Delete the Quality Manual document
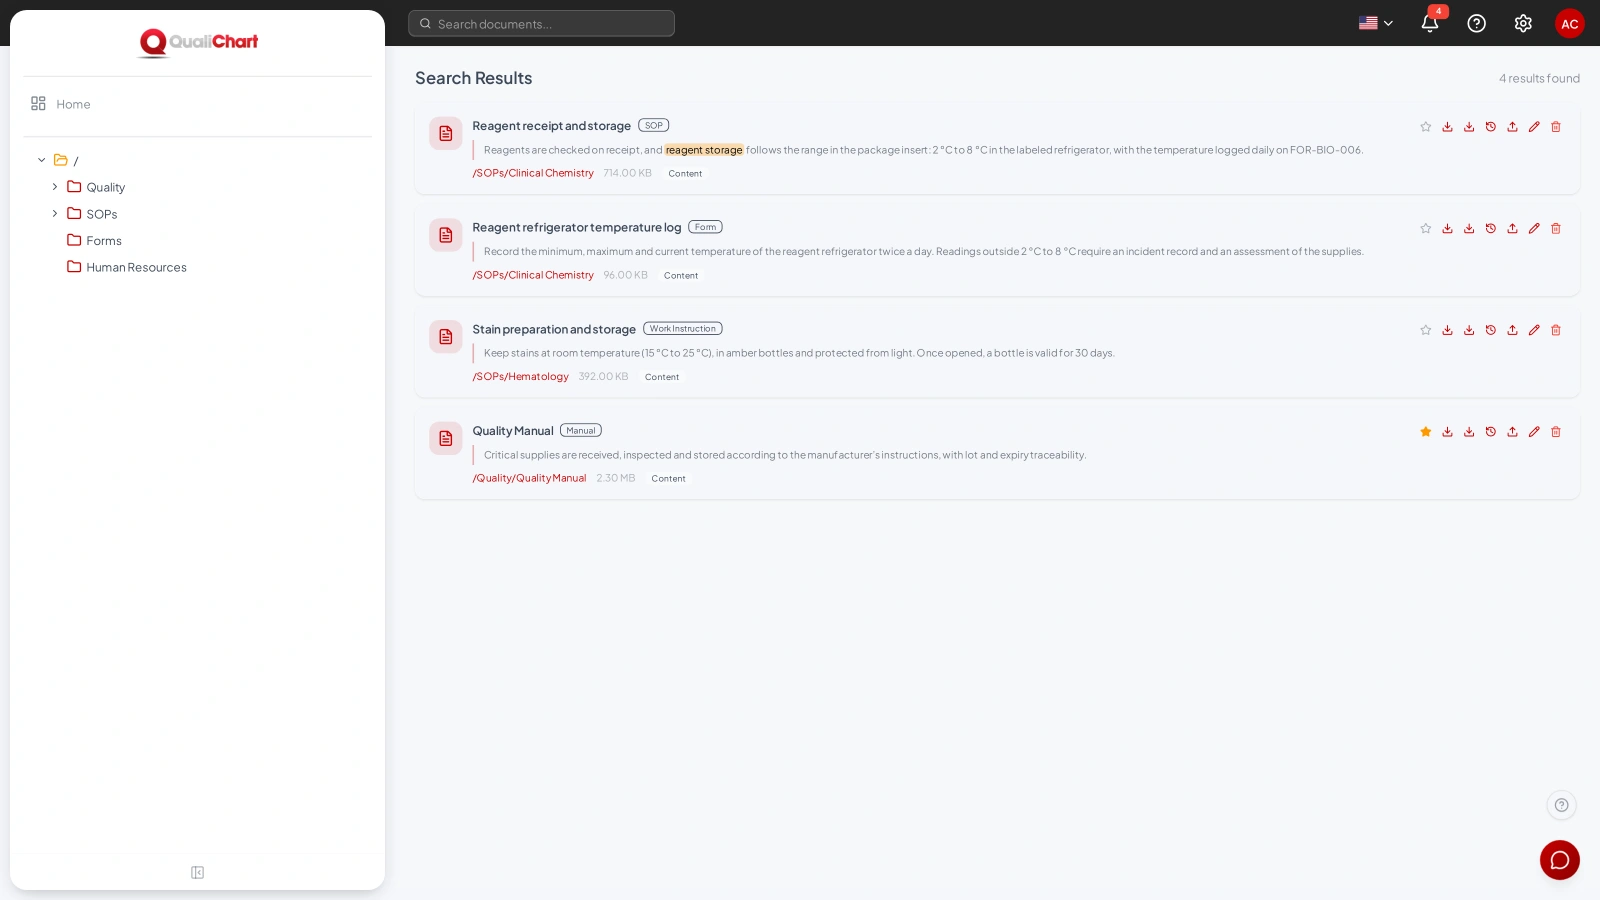 [x=1556, y=432]
